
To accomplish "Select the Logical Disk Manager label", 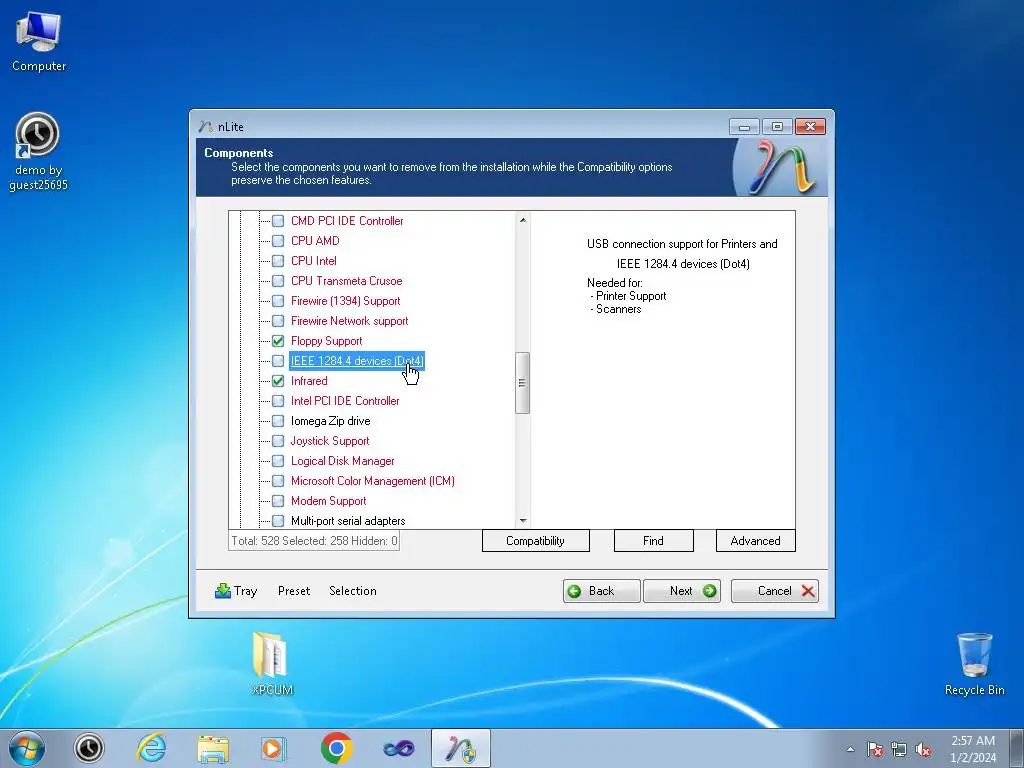I will pyautogui.click(x=342, y=461).
